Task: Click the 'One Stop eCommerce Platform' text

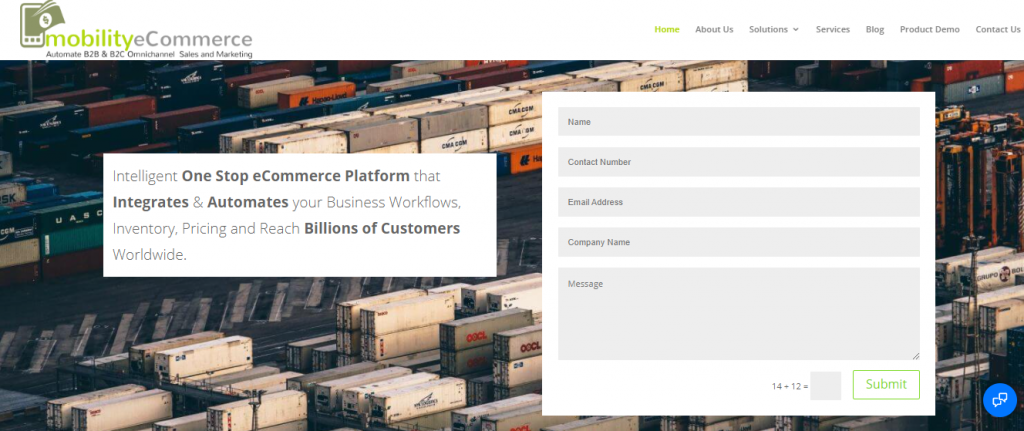Action: pos(296,176)
